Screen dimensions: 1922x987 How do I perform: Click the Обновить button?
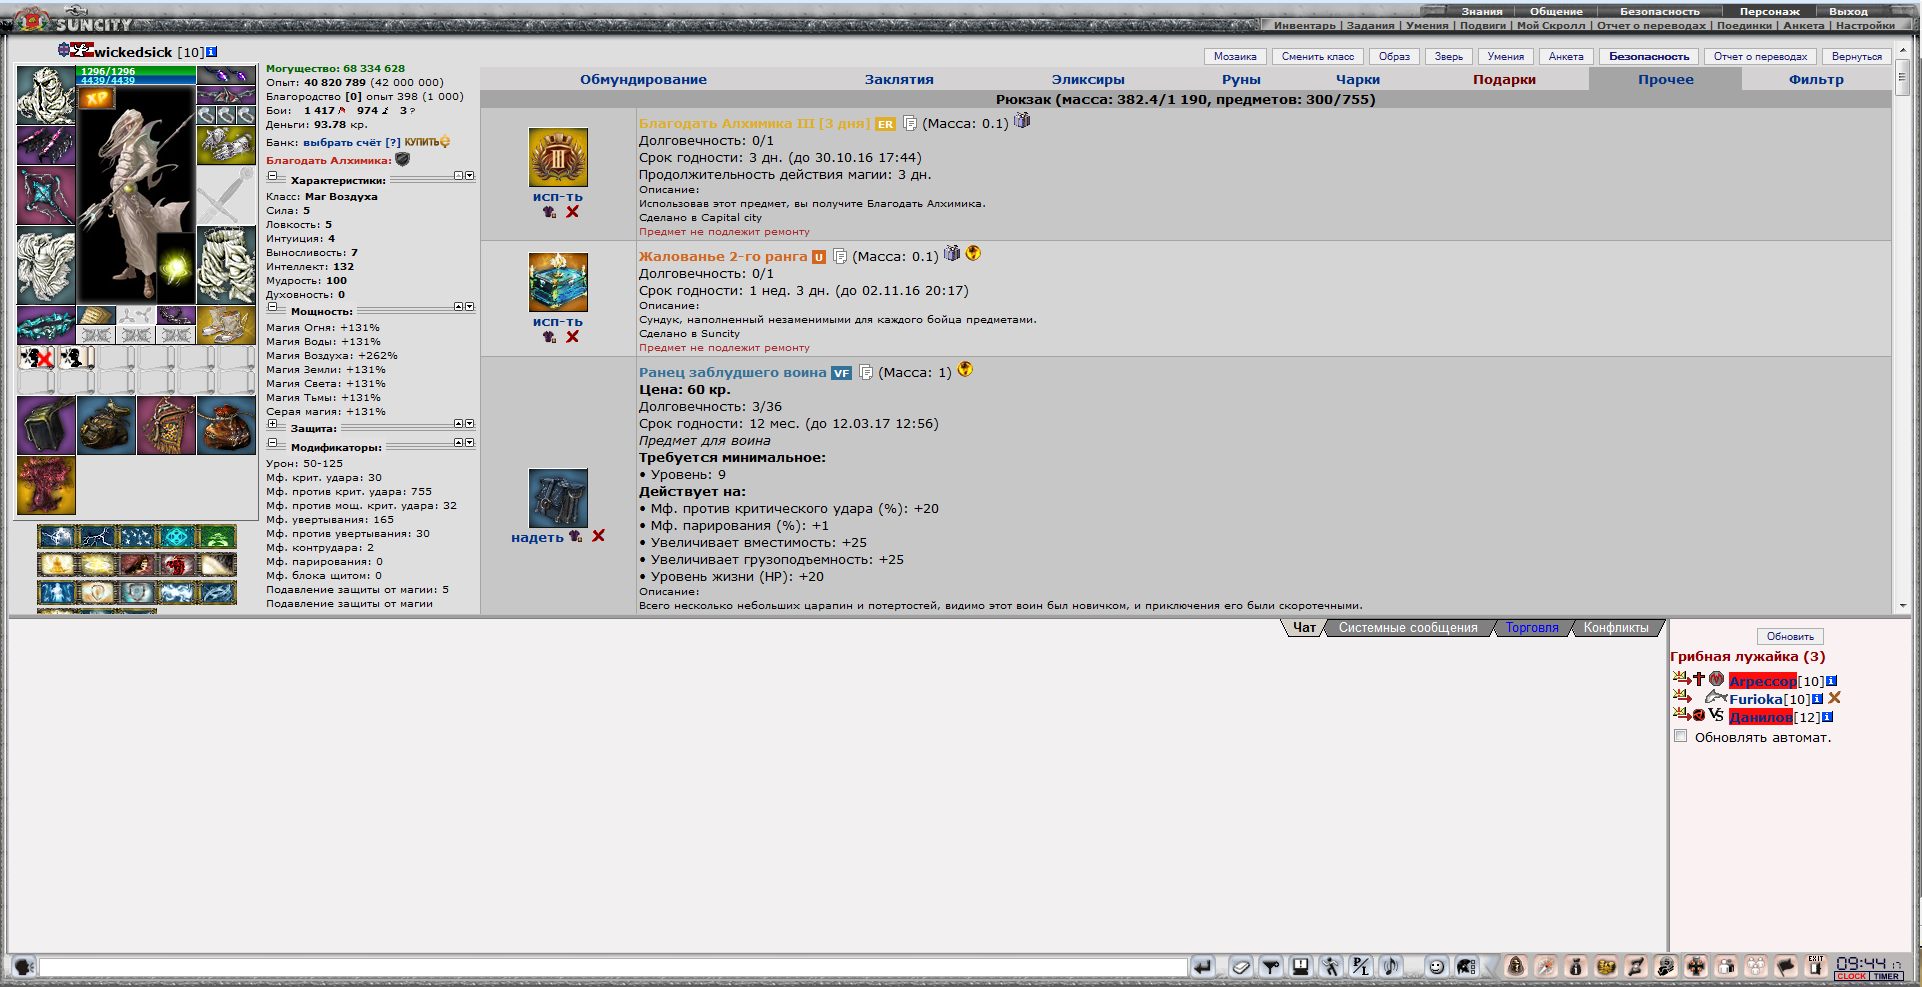[x=1790, y=636]
